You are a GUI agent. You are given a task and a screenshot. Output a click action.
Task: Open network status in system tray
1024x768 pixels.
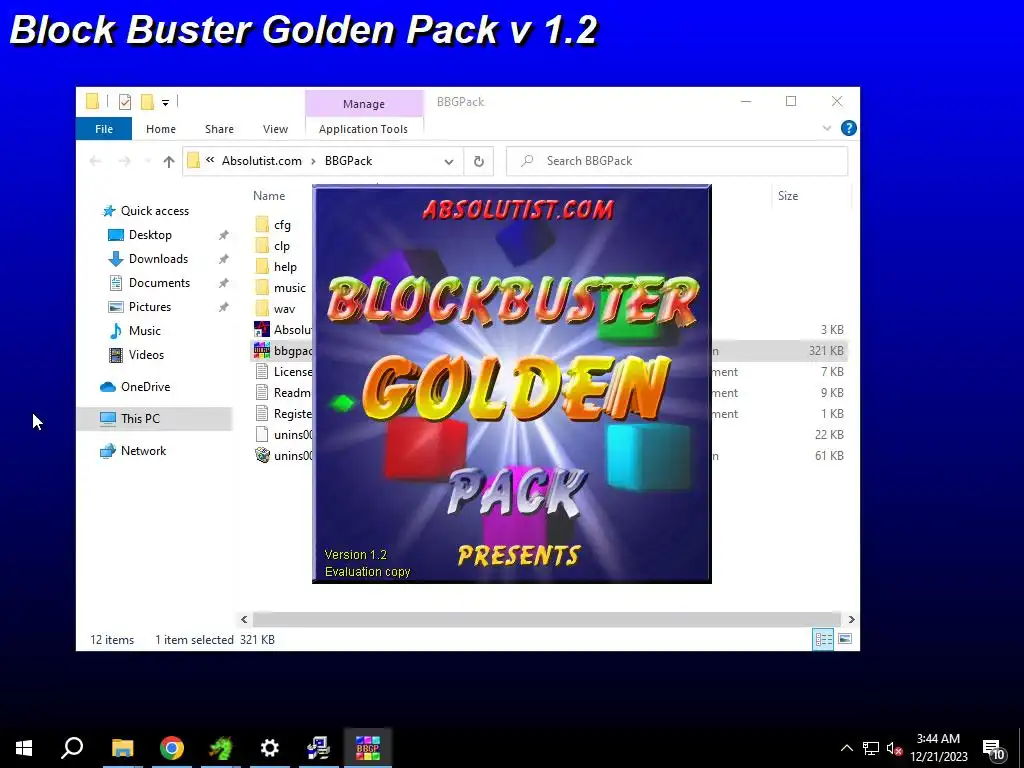pyautogui.click(x=871, y=748)
